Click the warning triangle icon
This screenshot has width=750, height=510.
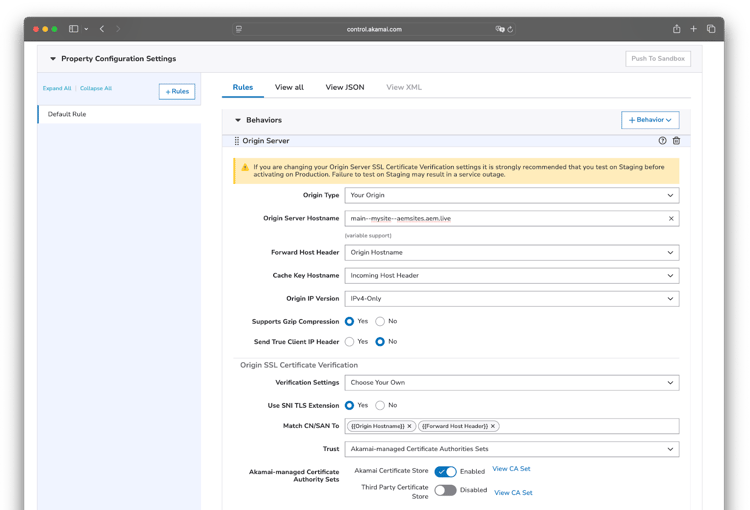tap(245, 167)
